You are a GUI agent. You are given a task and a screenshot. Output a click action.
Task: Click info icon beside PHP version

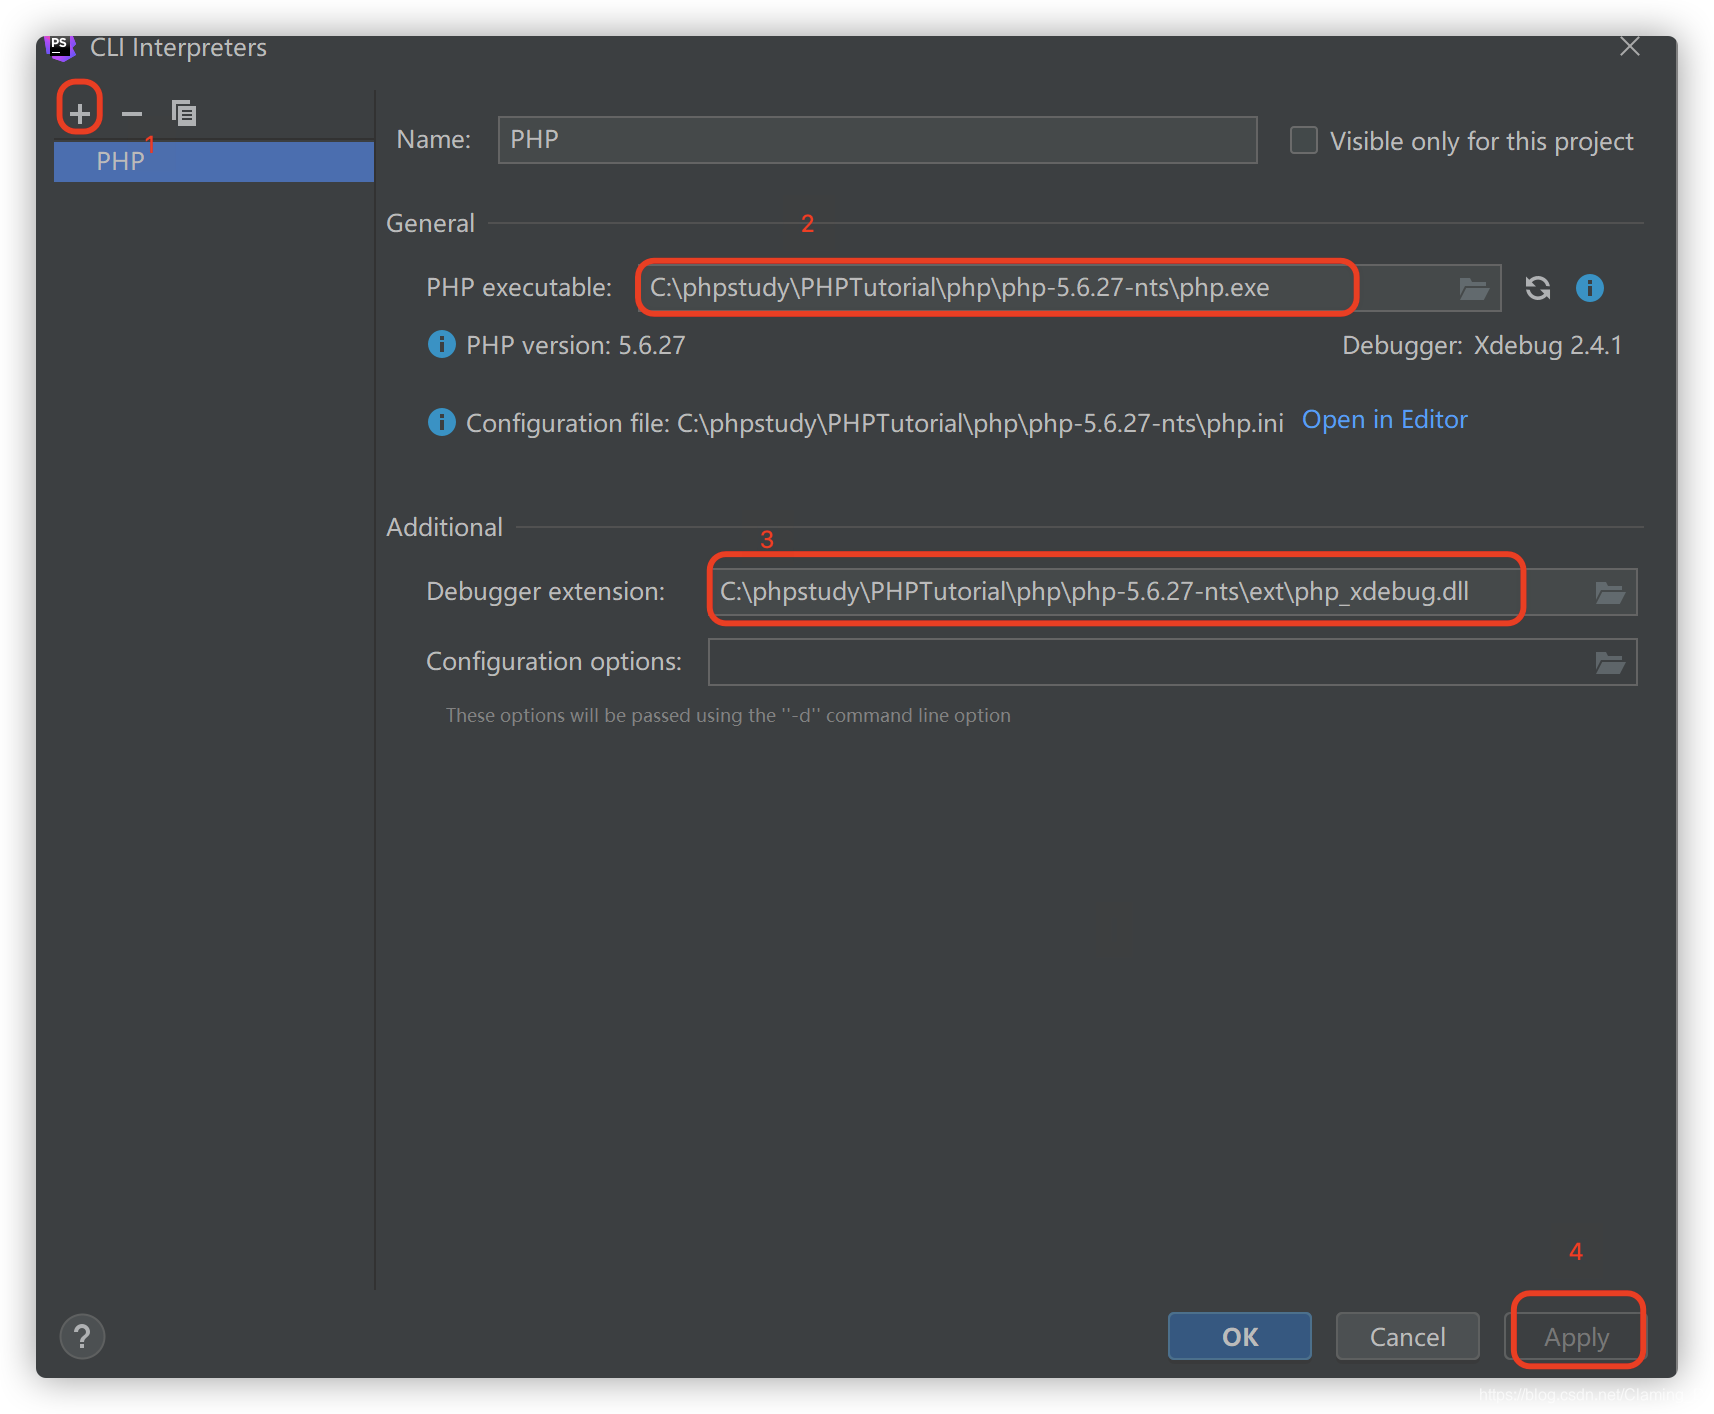click(441, 344)
